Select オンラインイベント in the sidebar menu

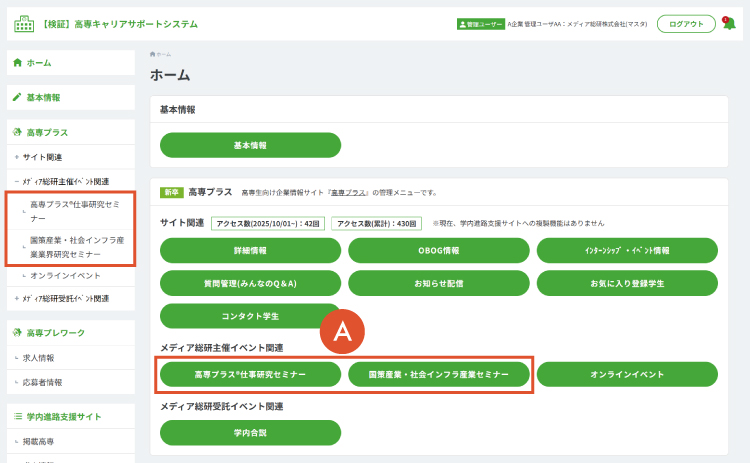pyautogui.click(x=65, y=275)
